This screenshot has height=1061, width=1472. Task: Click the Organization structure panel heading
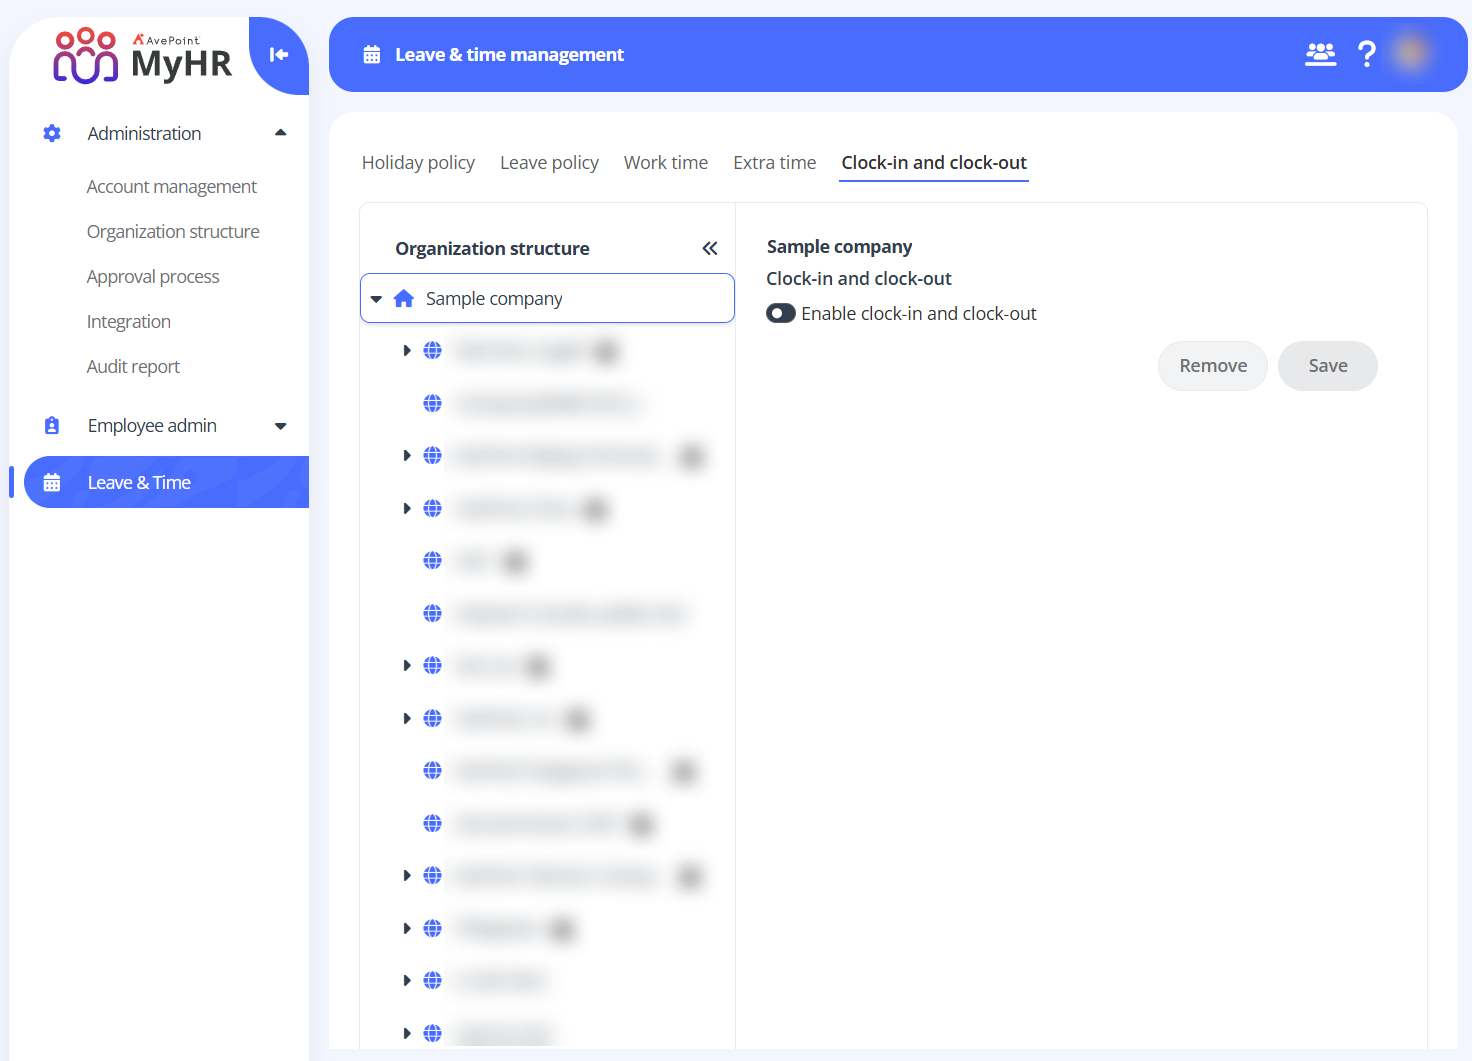[x=492, y=249]
